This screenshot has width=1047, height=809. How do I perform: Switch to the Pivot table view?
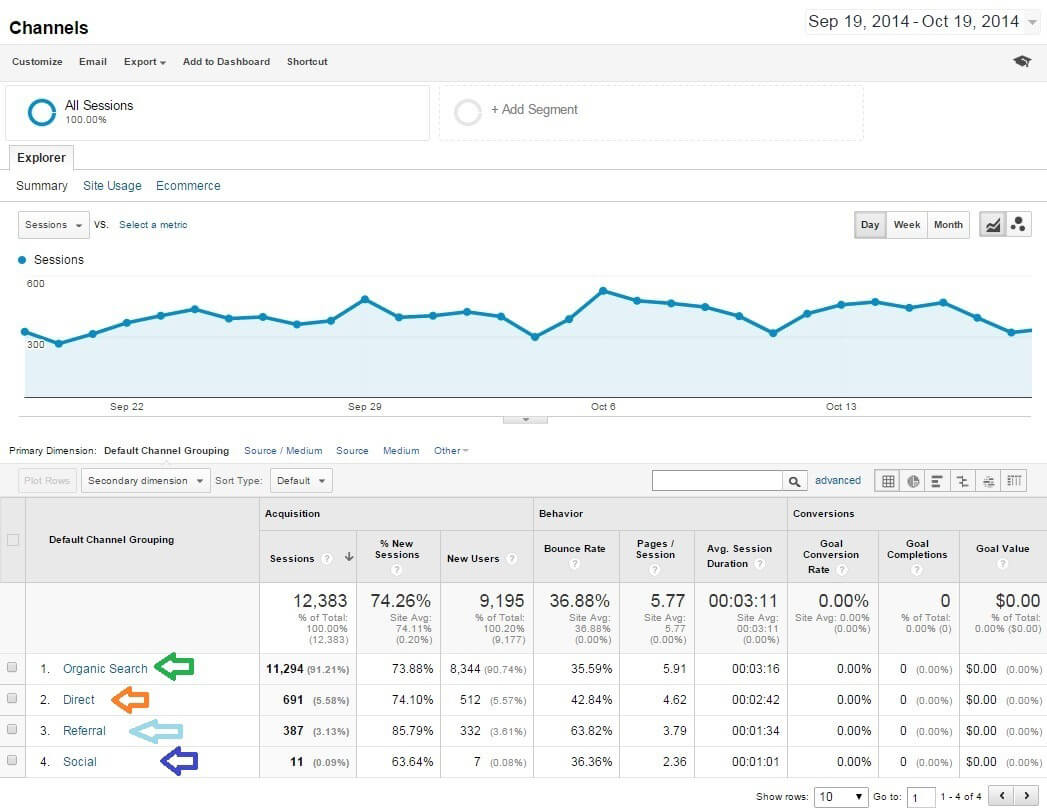1013,480
